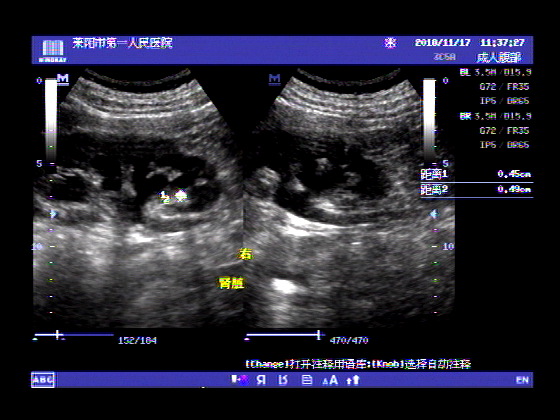Click the yellow 右 annotation label
This screenshot has height=420, width=560.
(246, 254)
